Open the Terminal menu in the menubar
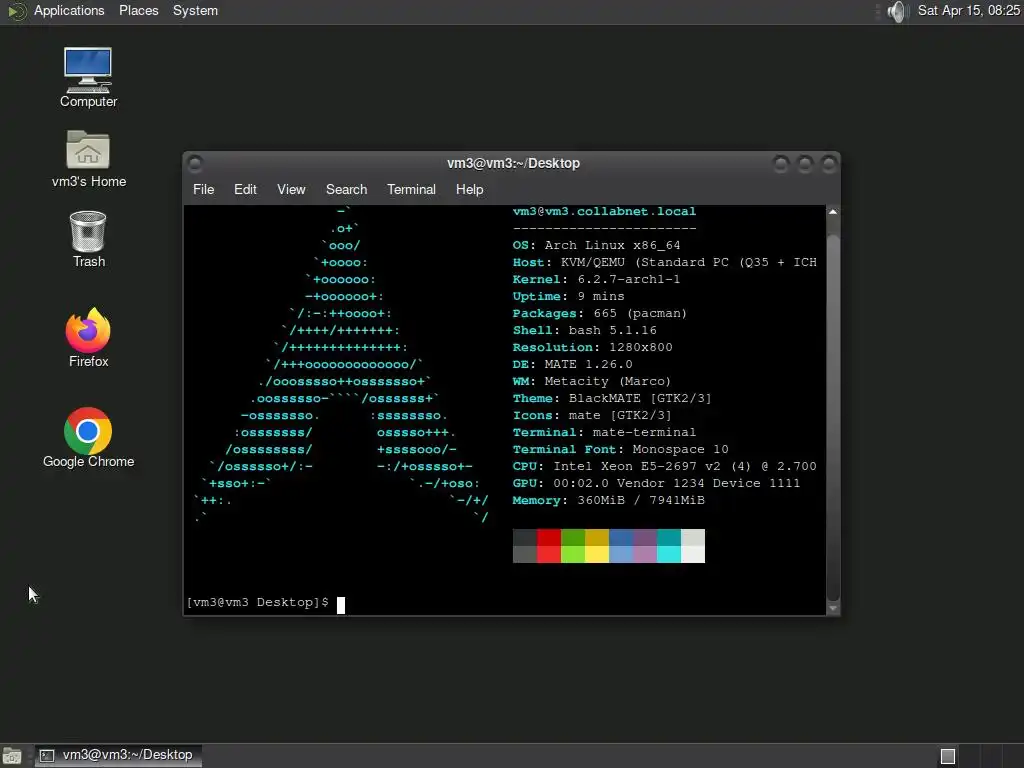Screen dimensions: 1024x768 pyautogui.click(x=411, y=189)
